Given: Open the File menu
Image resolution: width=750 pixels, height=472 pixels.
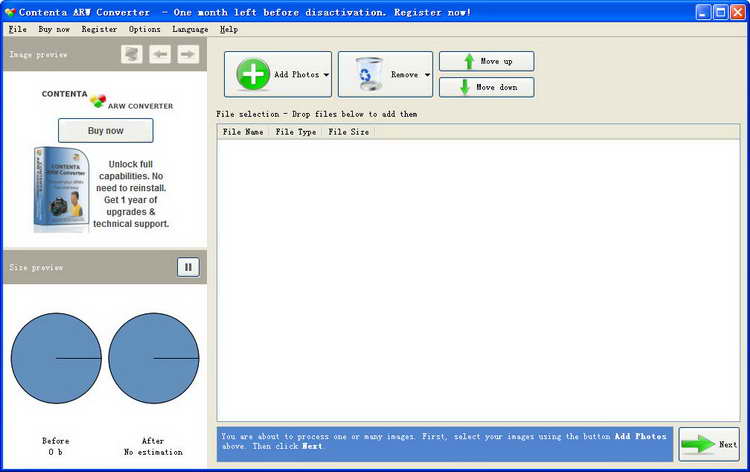Looking at the screenshot, I should 18,29.
